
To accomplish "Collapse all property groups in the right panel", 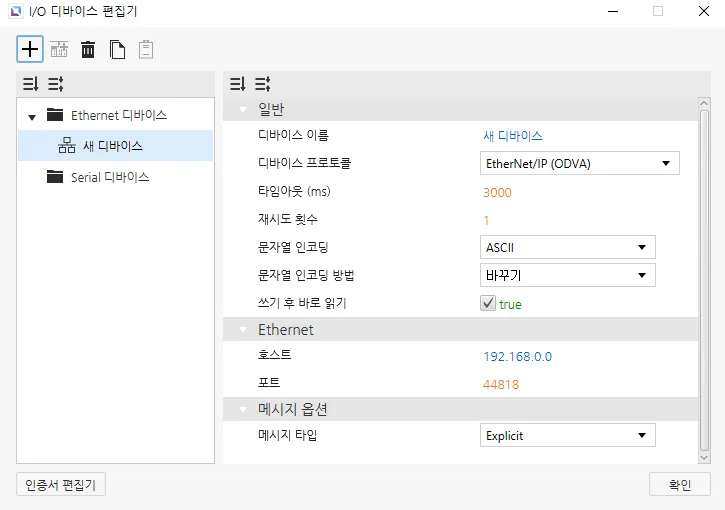I will click(x=262, y=84).
